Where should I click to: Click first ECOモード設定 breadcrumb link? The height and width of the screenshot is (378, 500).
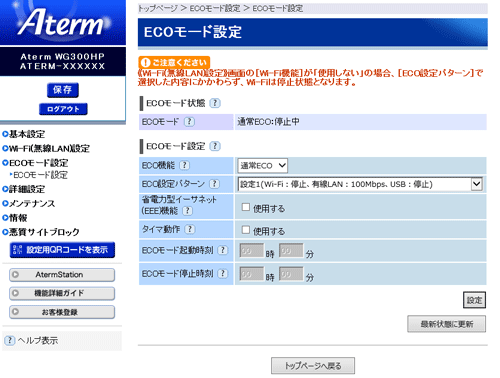coord(215,8)
